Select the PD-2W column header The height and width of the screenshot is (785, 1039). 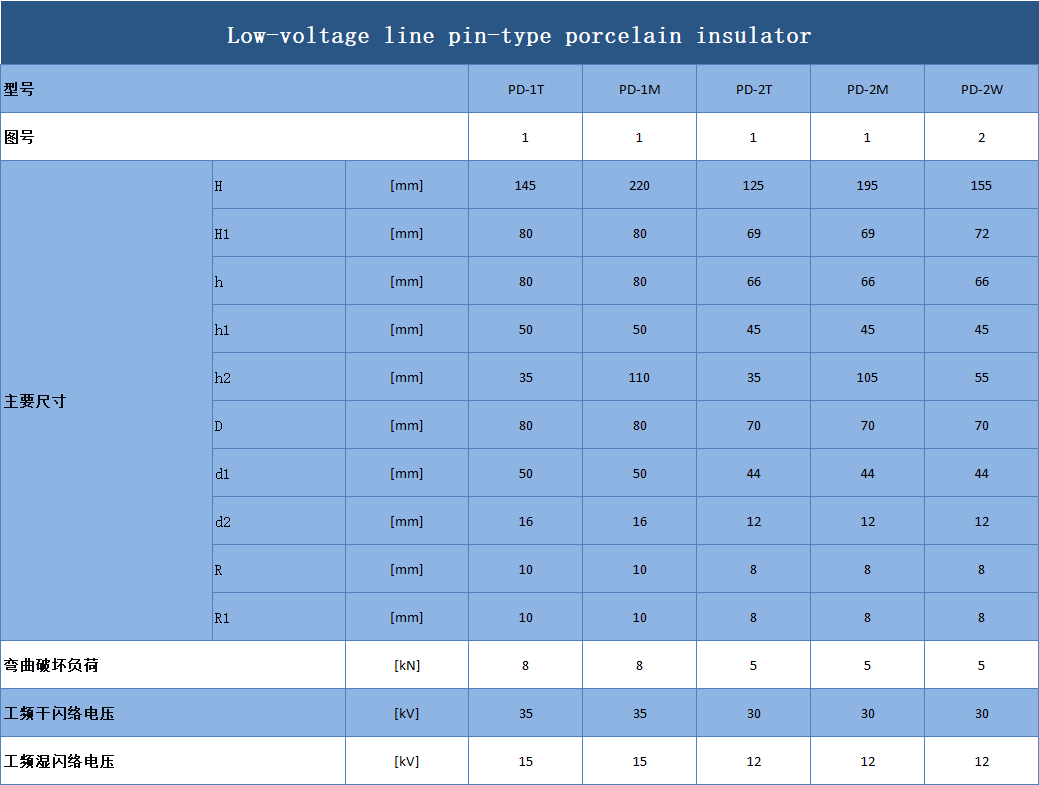(x=981, y=89)
